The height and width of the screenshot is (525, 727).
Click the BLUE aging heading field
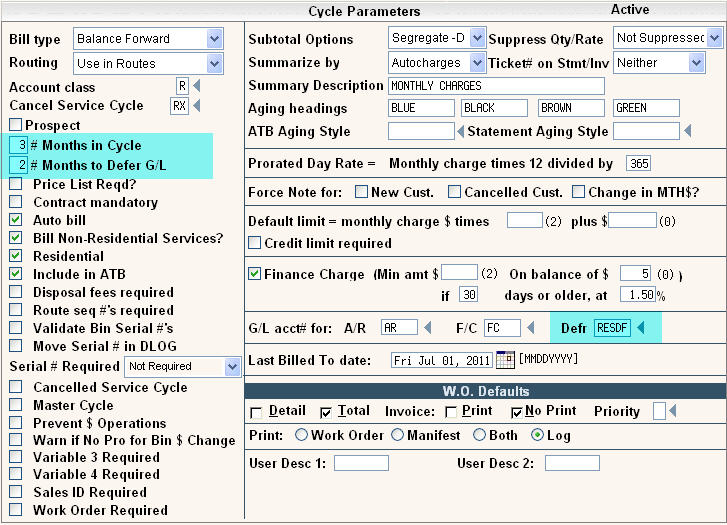tap(421, 108)
